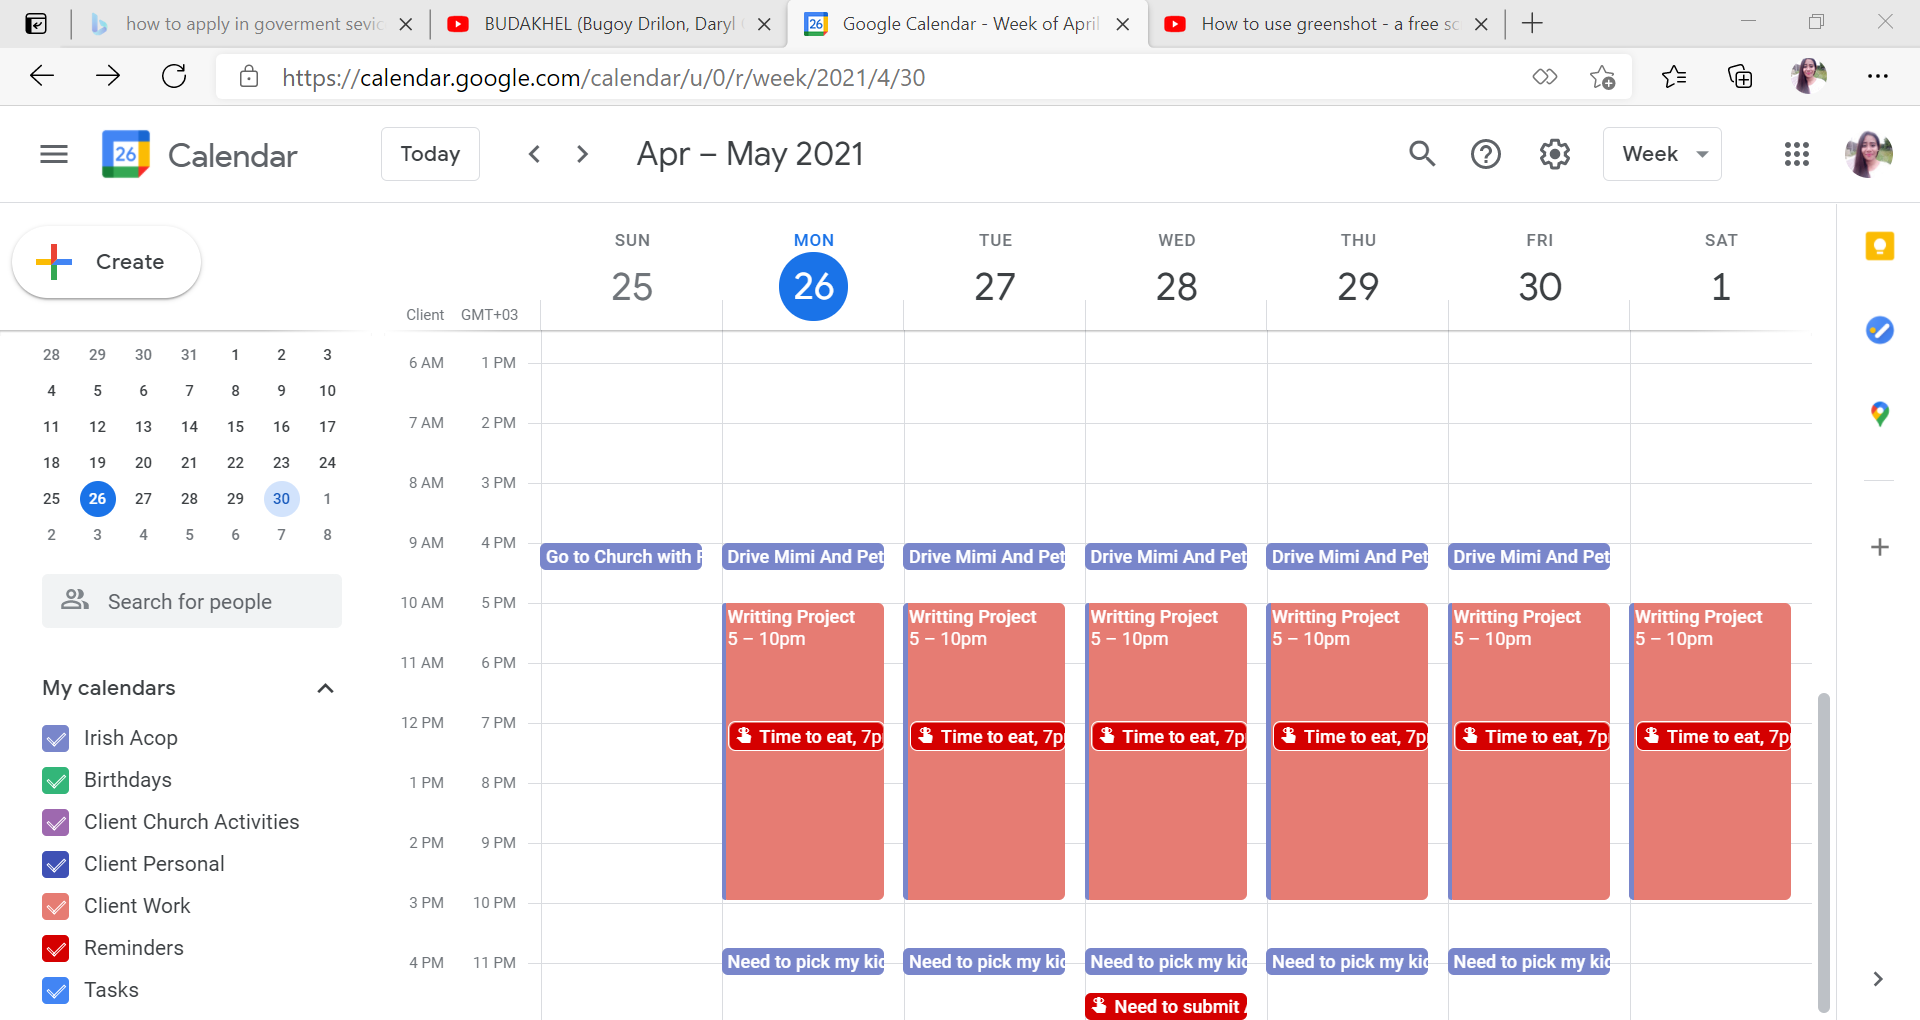1920x1020 pixels.
Task: Open the browser Favorites list
Action: pos(1674,77)
